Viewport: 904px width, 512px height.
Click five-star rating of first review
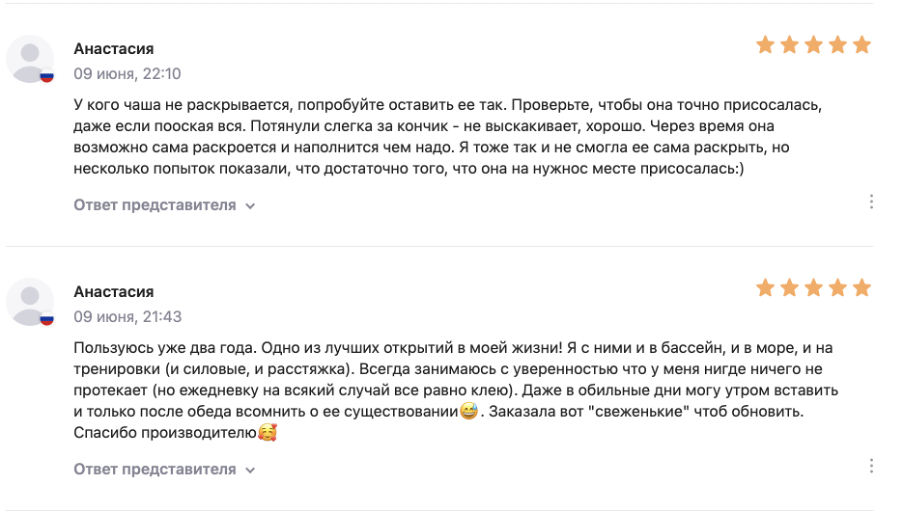[x=813, y=44]
